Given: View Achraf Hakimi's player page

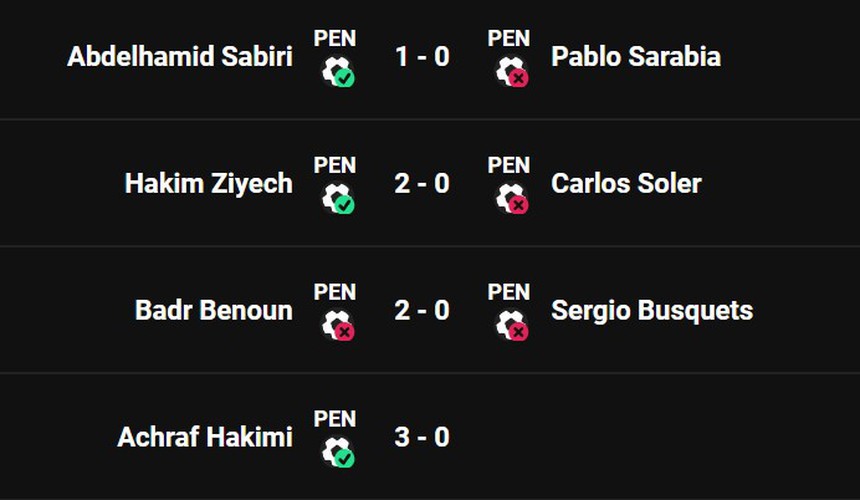Looking at the screenshot, I should point(205,438).
